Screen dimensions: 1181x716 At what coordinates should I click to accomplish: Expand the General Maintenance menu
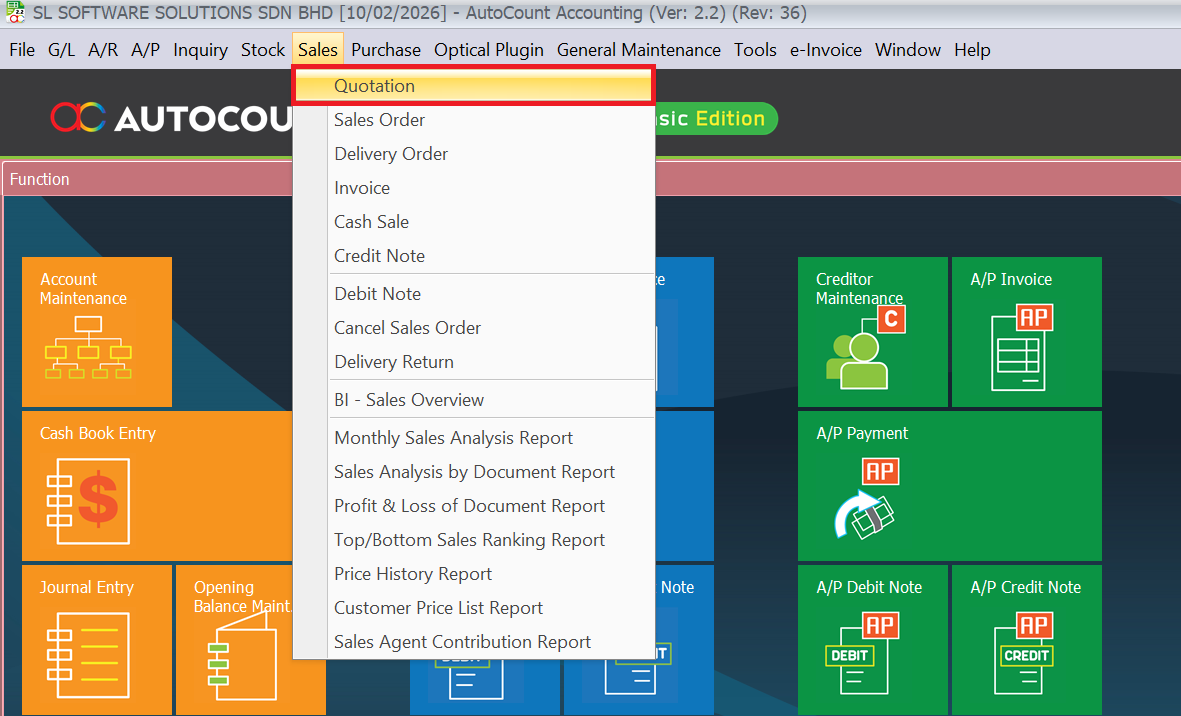coord(638,50)
